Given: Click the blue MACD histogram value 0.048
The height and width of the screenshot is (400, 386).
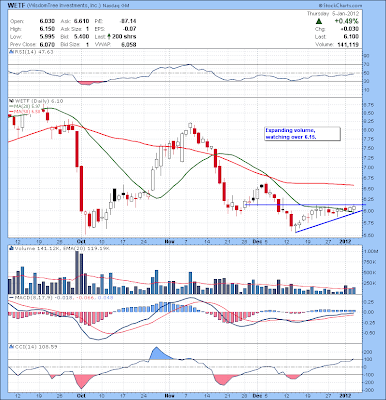Looking at the screenshot, I should (105, 297).
